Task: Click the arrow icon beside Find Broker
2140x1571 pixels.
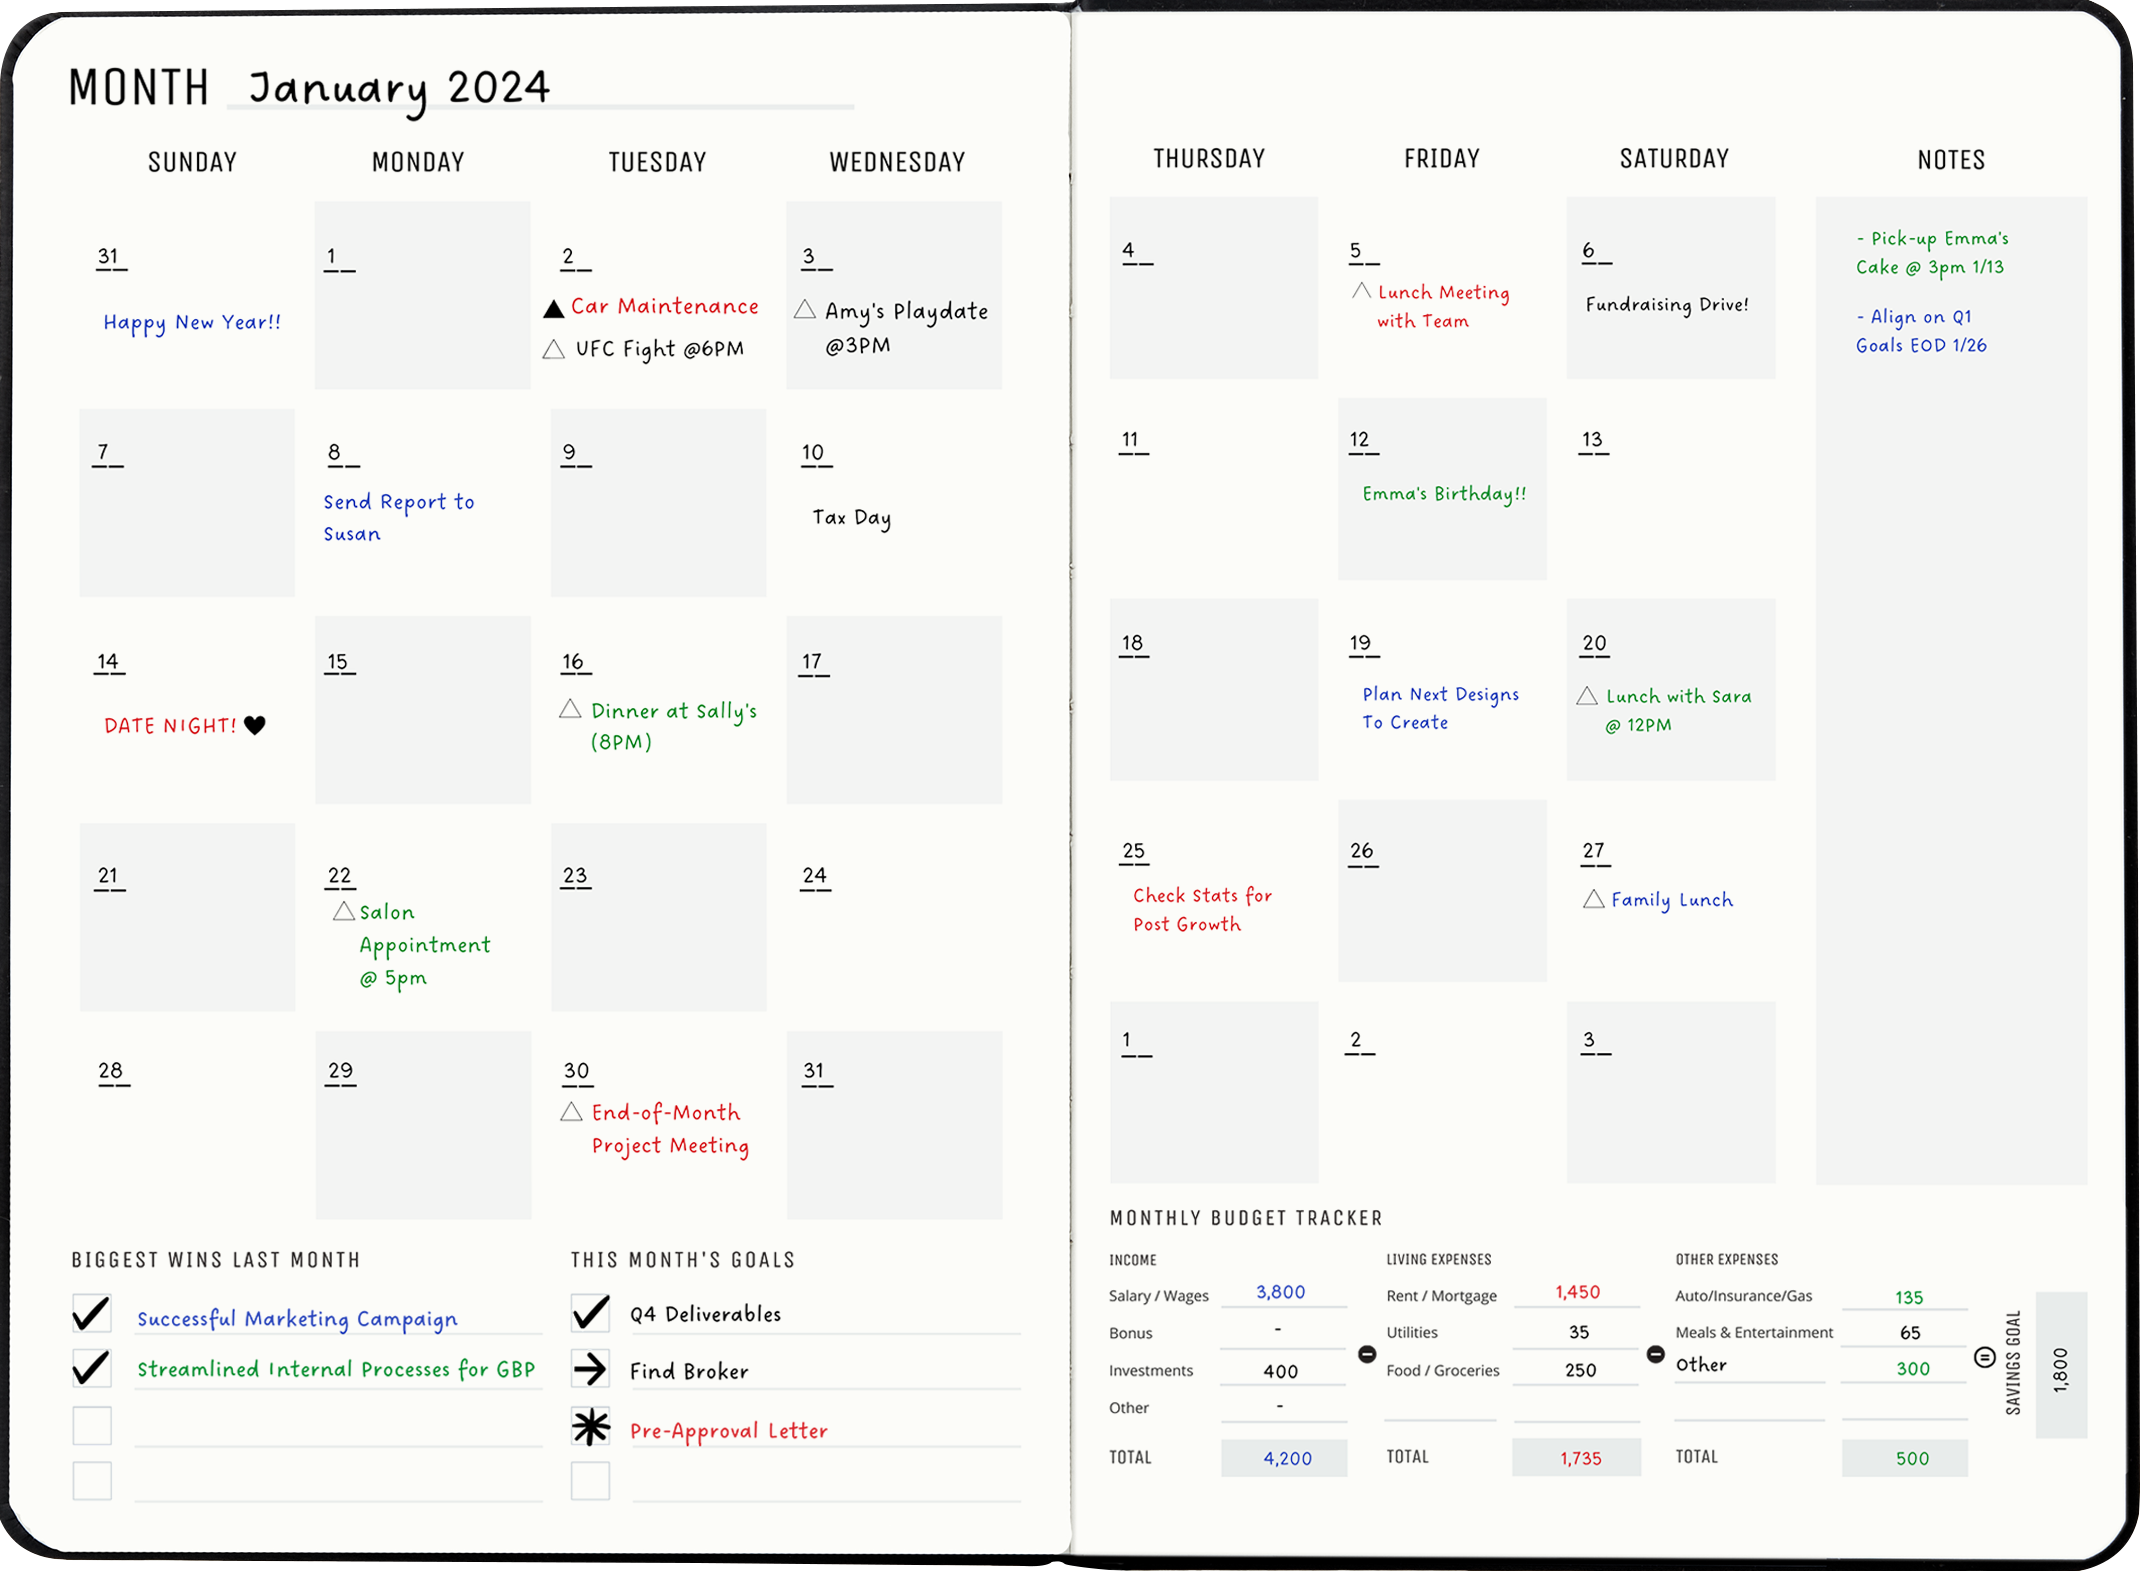Action: click(590, 1369)
